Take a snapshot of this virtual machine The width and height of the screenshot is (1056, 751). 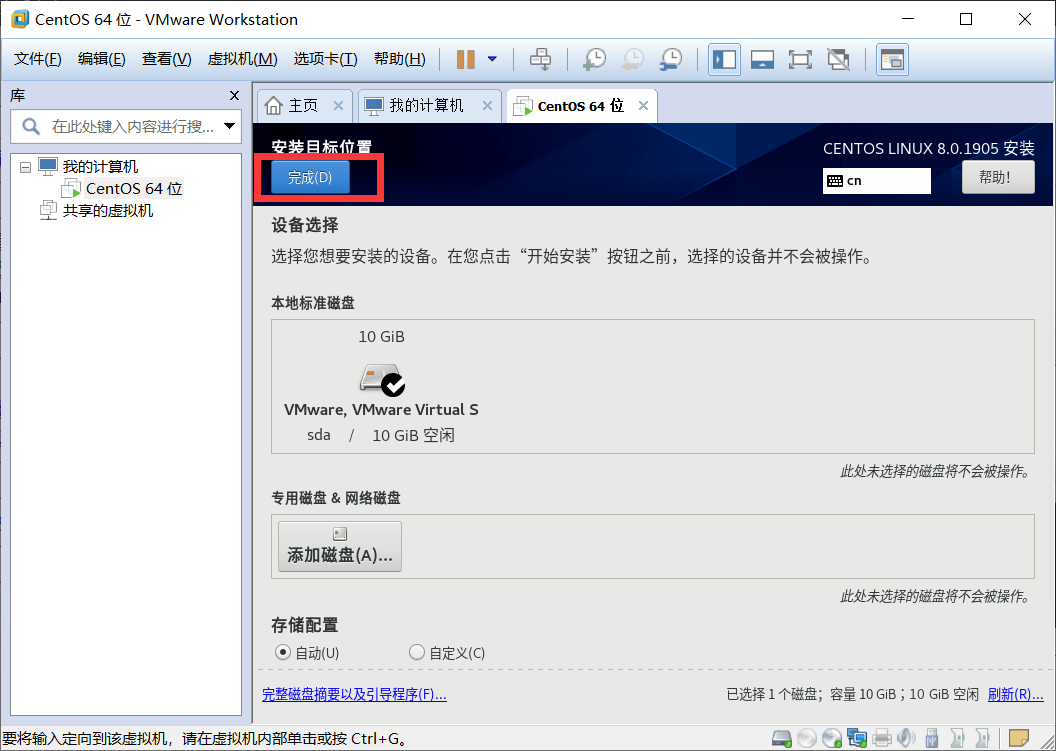pos(594,59)
